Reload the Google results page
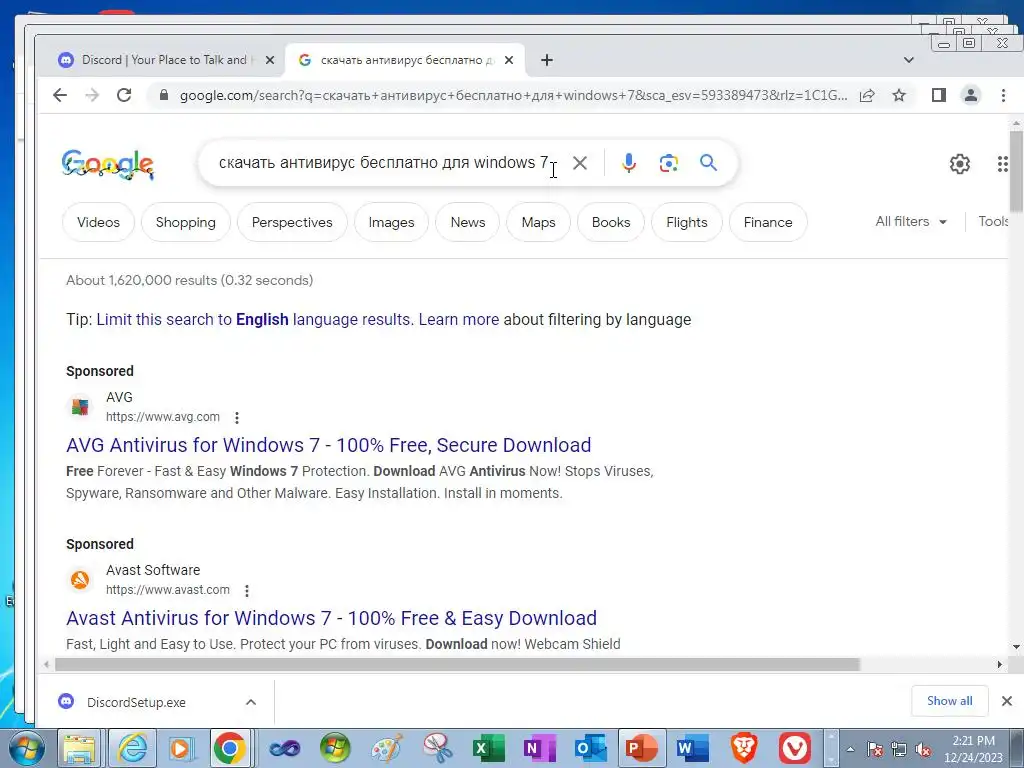 124,95
